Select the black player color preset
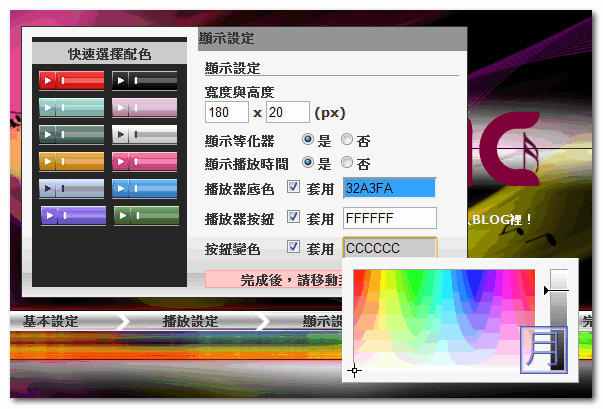603x409 pixels. tap(145, 80)
